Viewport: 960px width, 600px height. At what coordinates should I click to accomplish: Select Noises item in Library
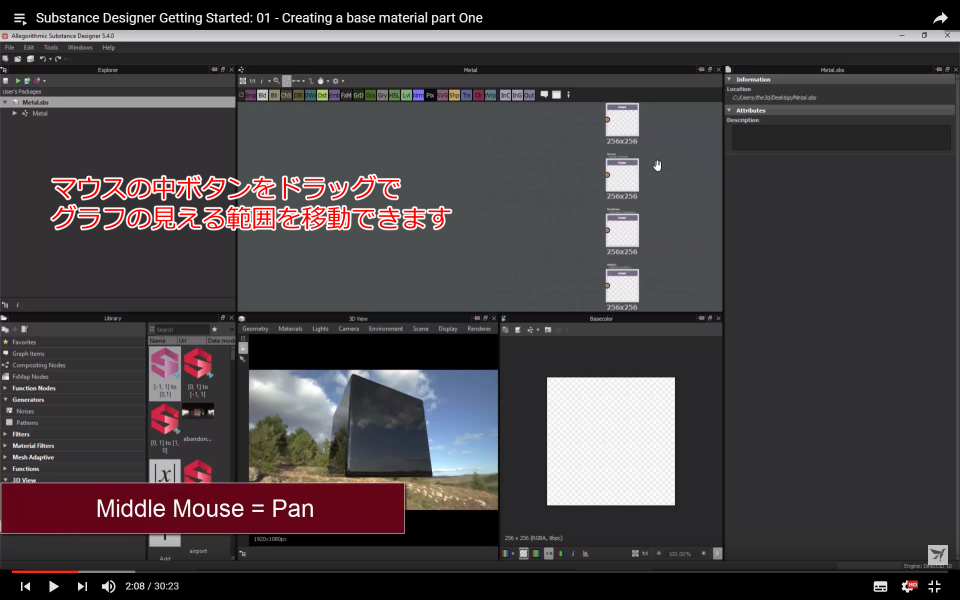(25, 411)
